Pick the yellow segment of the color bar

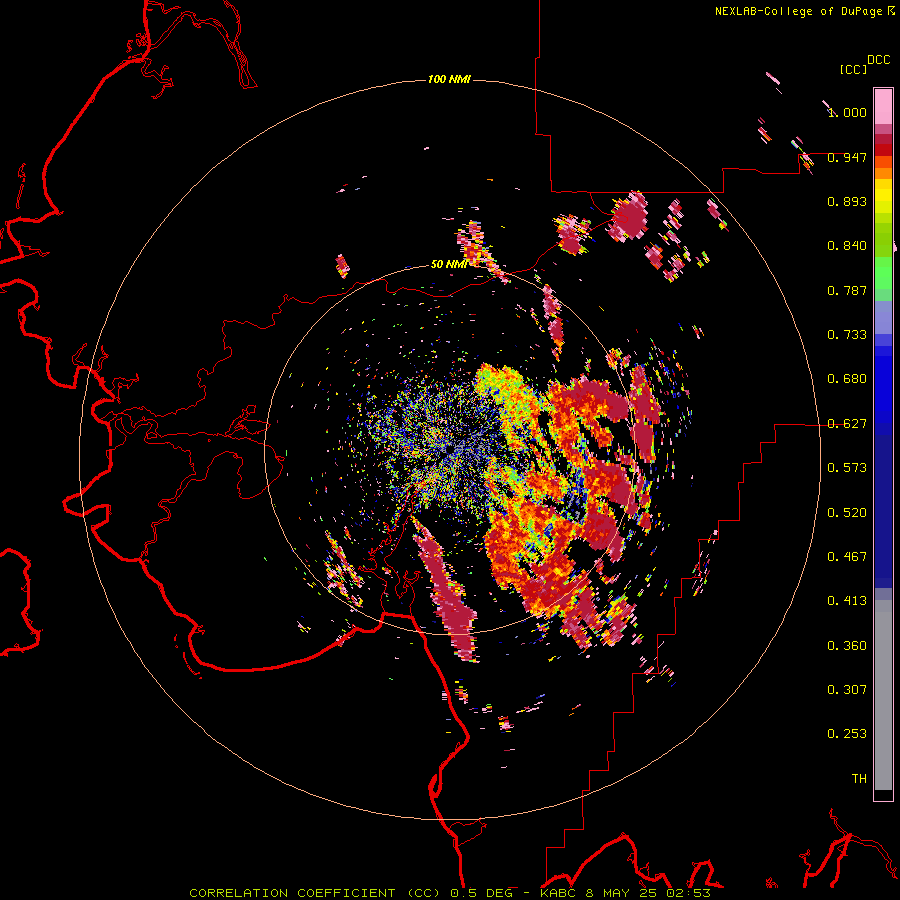point(883,196)
